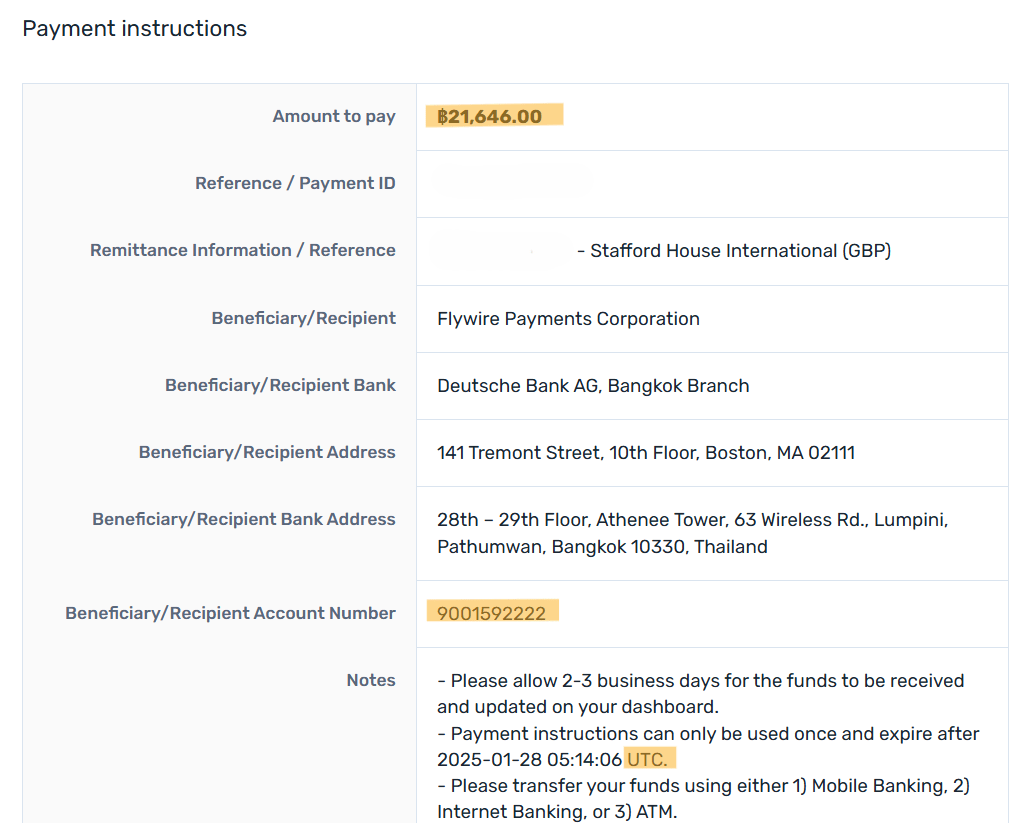Click the Amount to pay label
The width and height of the screenshot is (1022, 823).
click(334, 117)
